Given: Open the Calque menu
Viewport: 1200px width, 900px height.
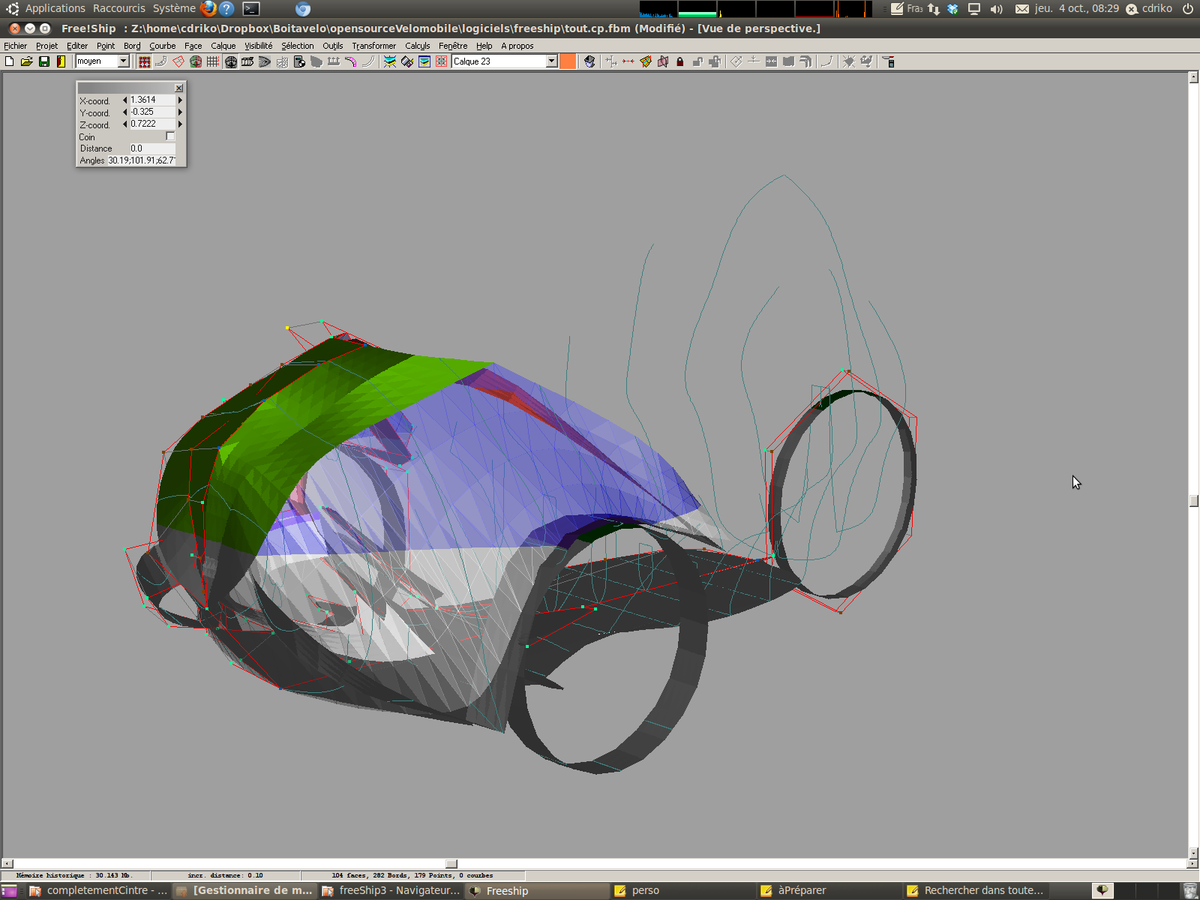Looking at the screenshot, I should [x=223, y=46].
